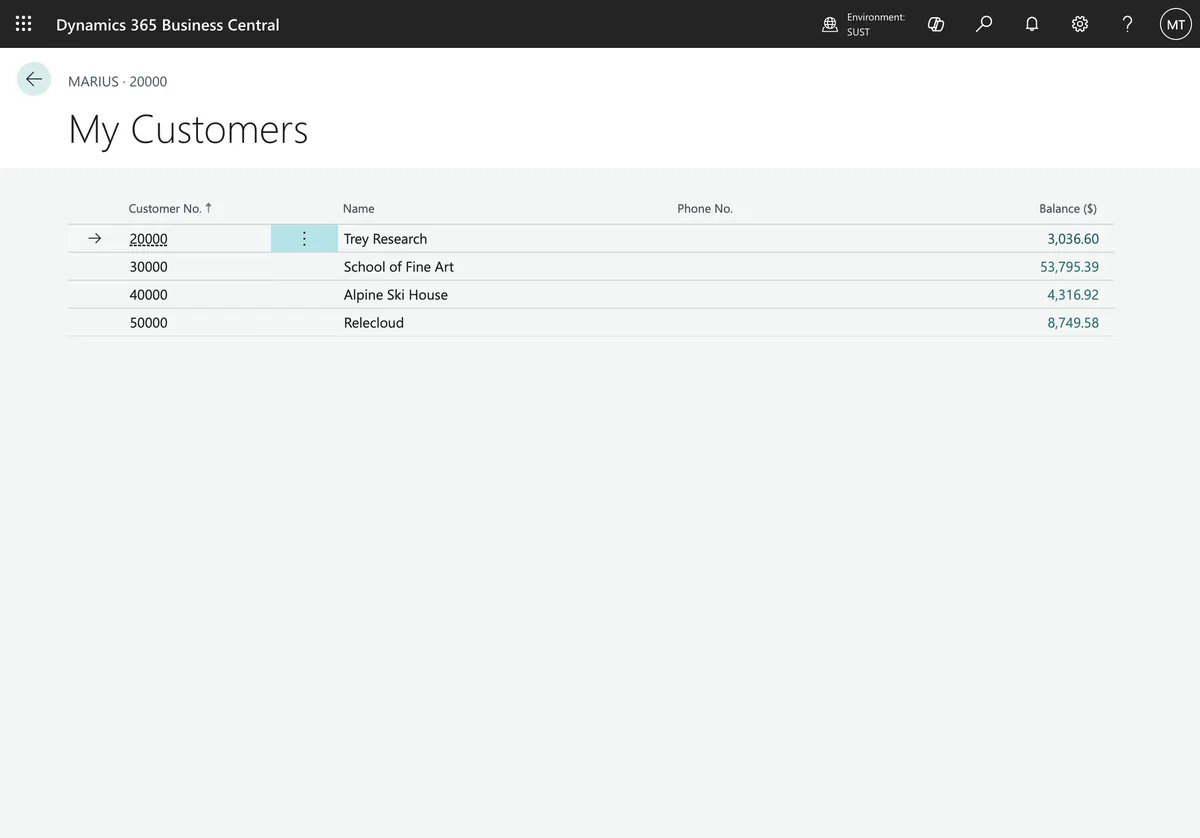This screenshot has width=1200, height=838.
Task: Open balance 53,795.39 drilldown
Action: 1069,267
